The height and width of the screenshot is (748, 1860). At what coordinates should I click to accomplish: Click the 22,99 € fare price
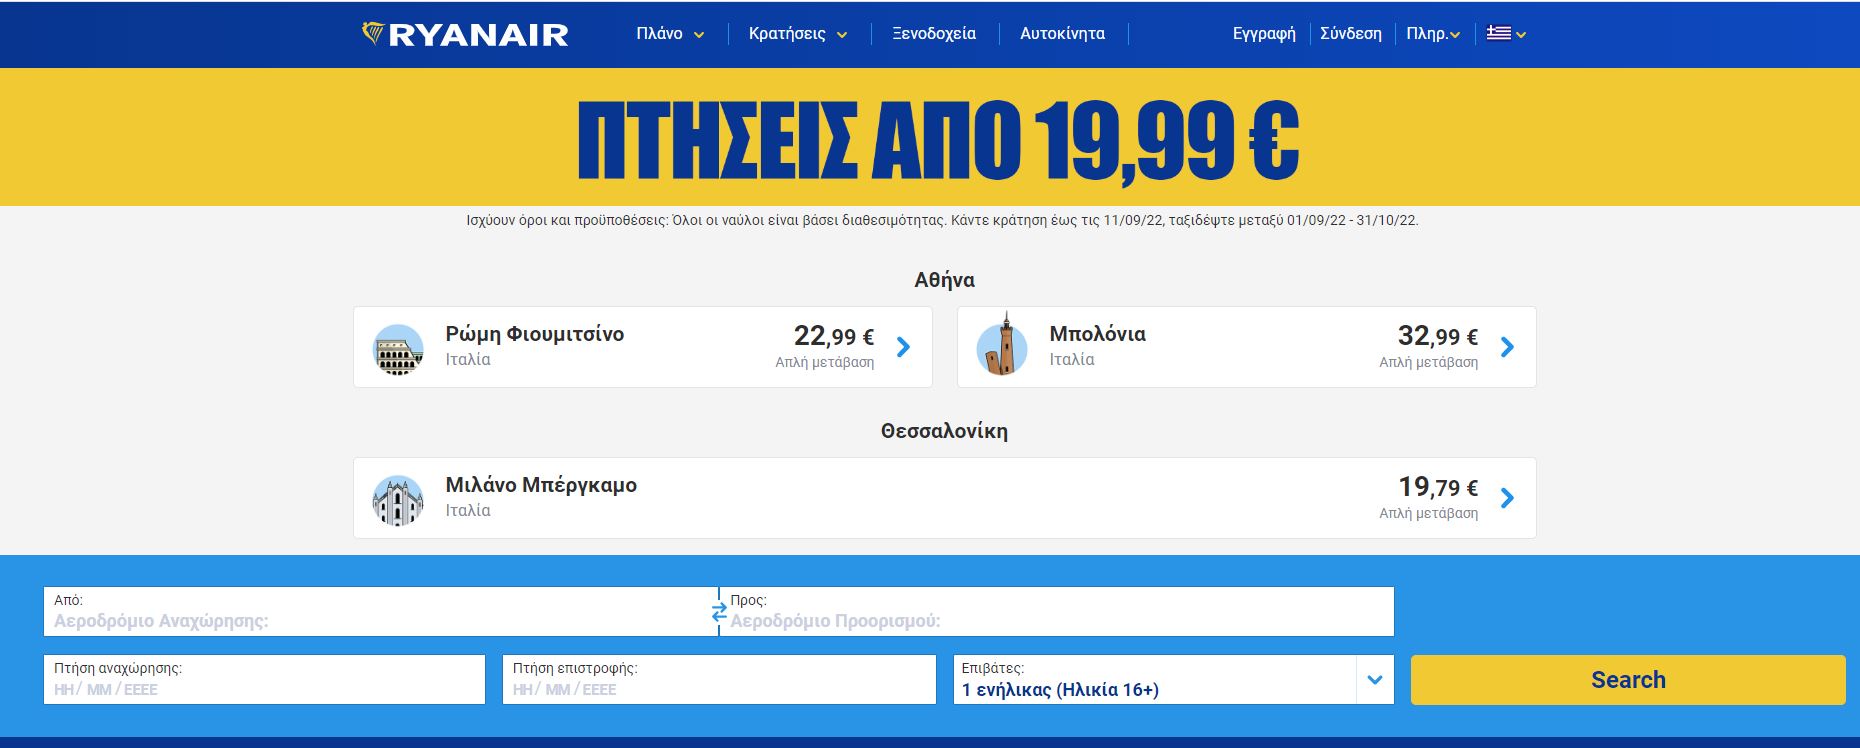pyautogui.click(x=834, y=335)
